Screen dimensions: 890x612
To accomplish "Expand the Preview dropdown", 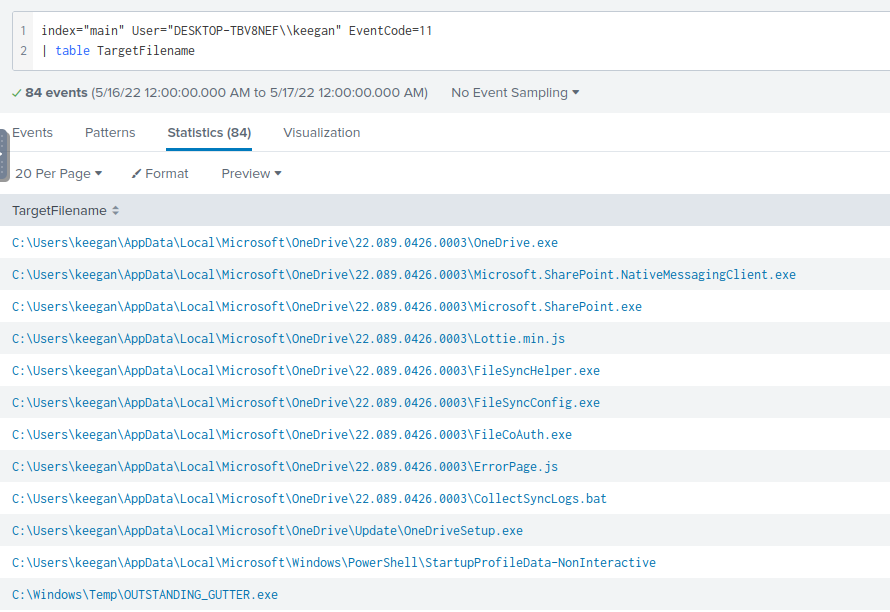I will point(251,174).
